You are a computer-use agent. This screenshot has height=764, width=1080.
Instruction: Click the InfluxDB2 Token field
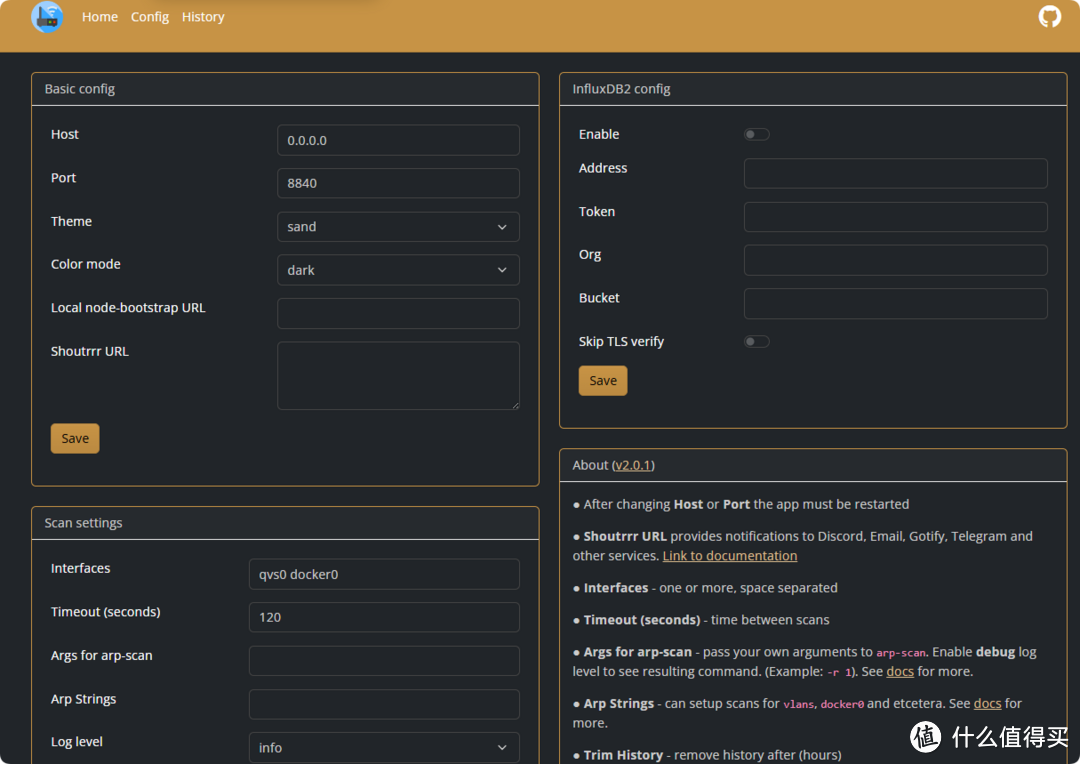click(895, 217)
